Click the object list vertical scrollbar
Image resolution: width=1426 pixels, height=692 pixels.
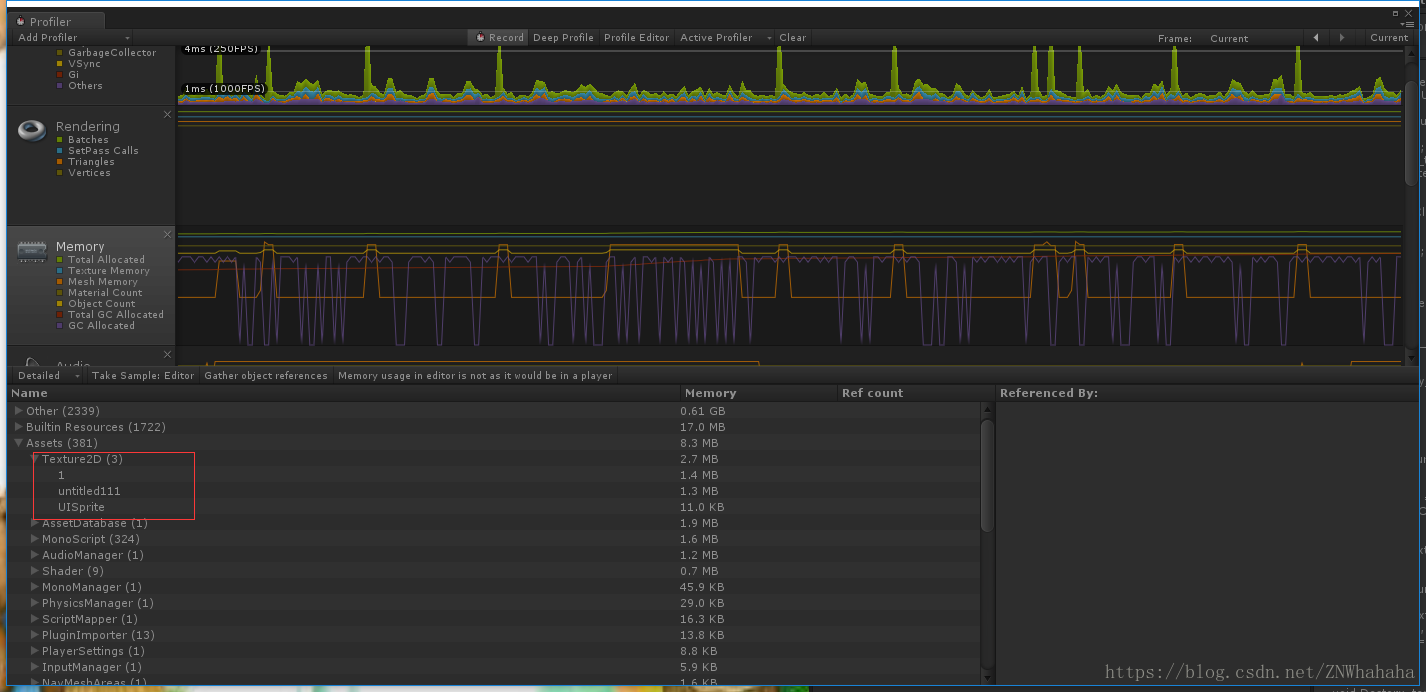(x=987, y=475)
